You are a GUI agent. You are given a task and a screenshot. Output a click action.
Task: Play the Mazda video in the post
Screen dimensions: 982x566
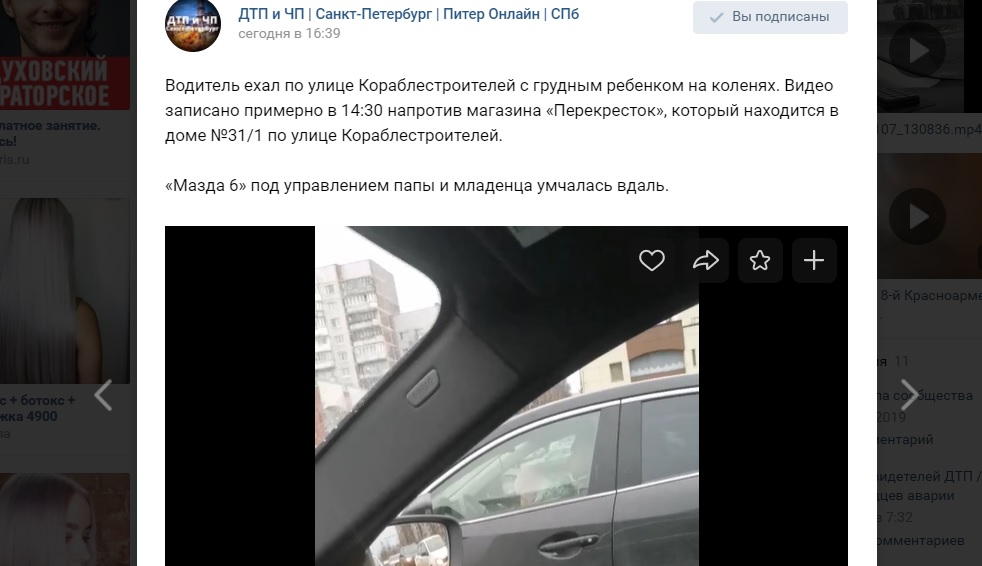tap(506, 396)
